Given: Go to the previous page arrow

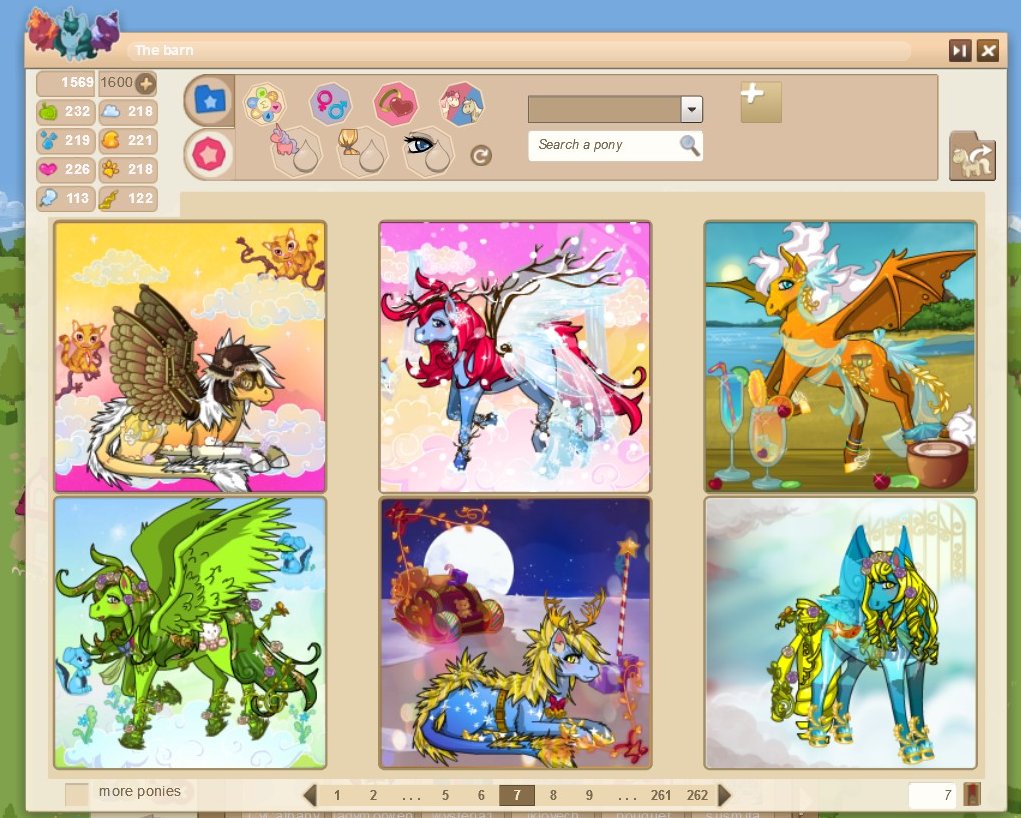Looking at the screenshot, I should (310, 795).
